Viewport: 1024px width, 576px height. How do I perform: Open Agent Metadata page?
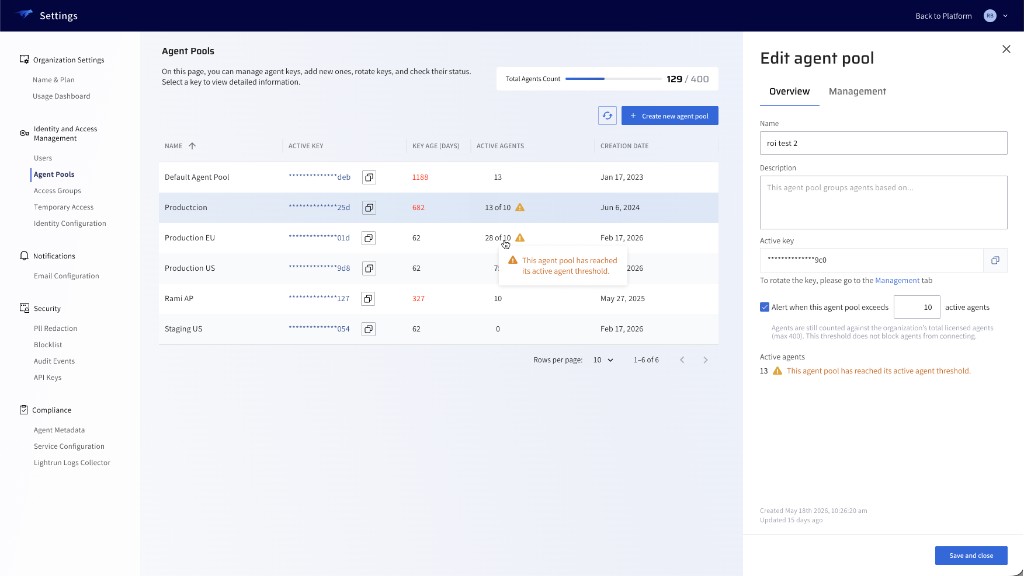pos(59,430)
